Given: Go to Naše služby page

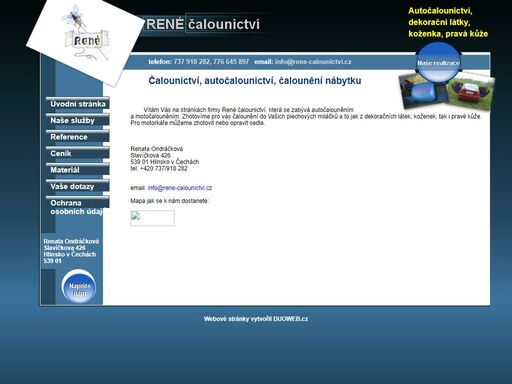Looking at the screenshot, I should click(78, 120).
